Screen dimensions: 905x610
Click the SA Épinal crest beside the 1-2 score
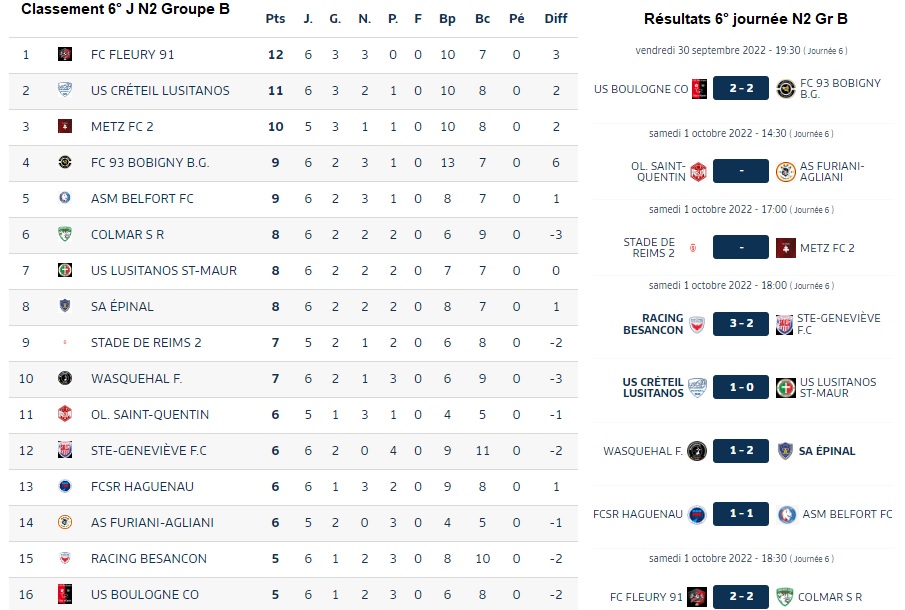(785, 451)
